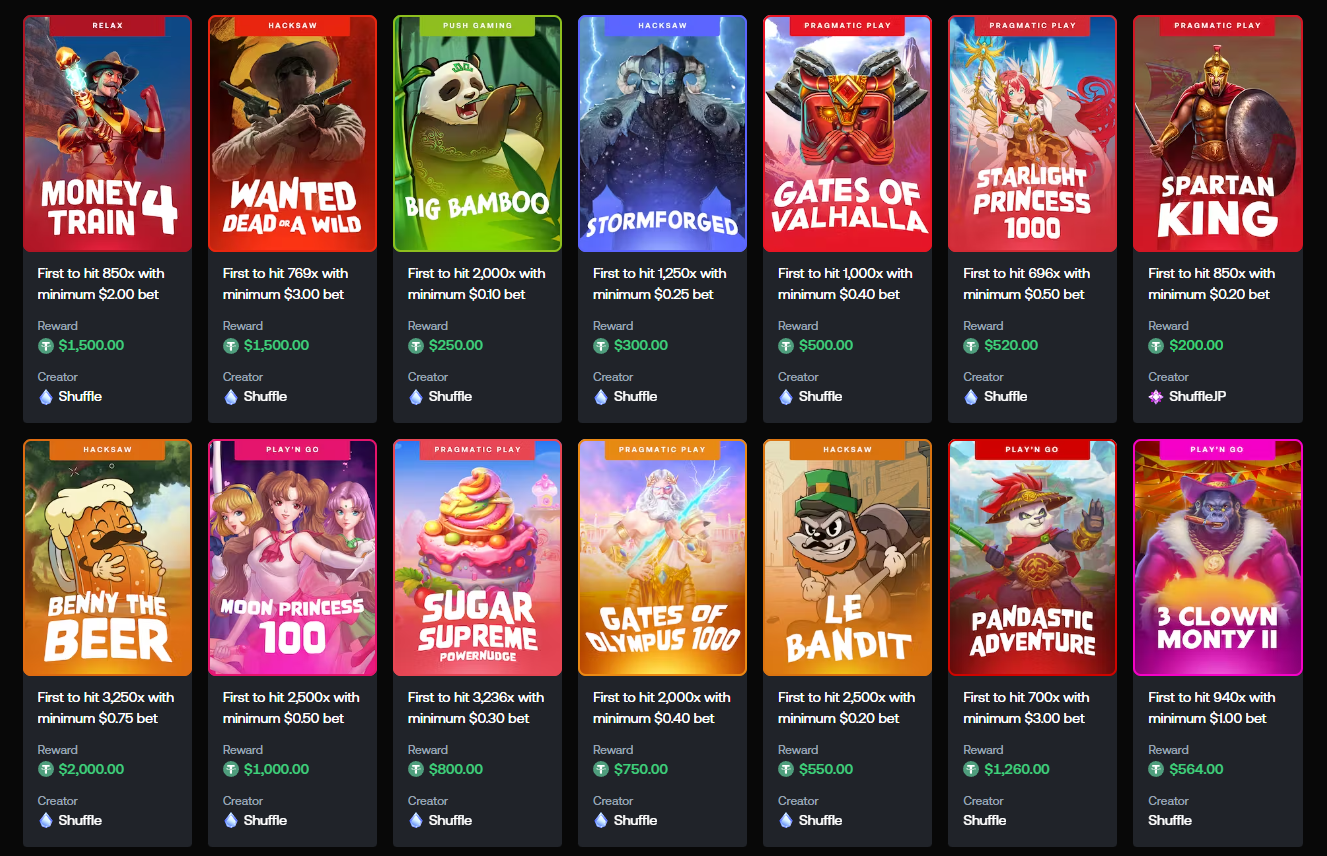
Task: Open the Stormforged challenge thumbnail
Action: coord(662,133)
